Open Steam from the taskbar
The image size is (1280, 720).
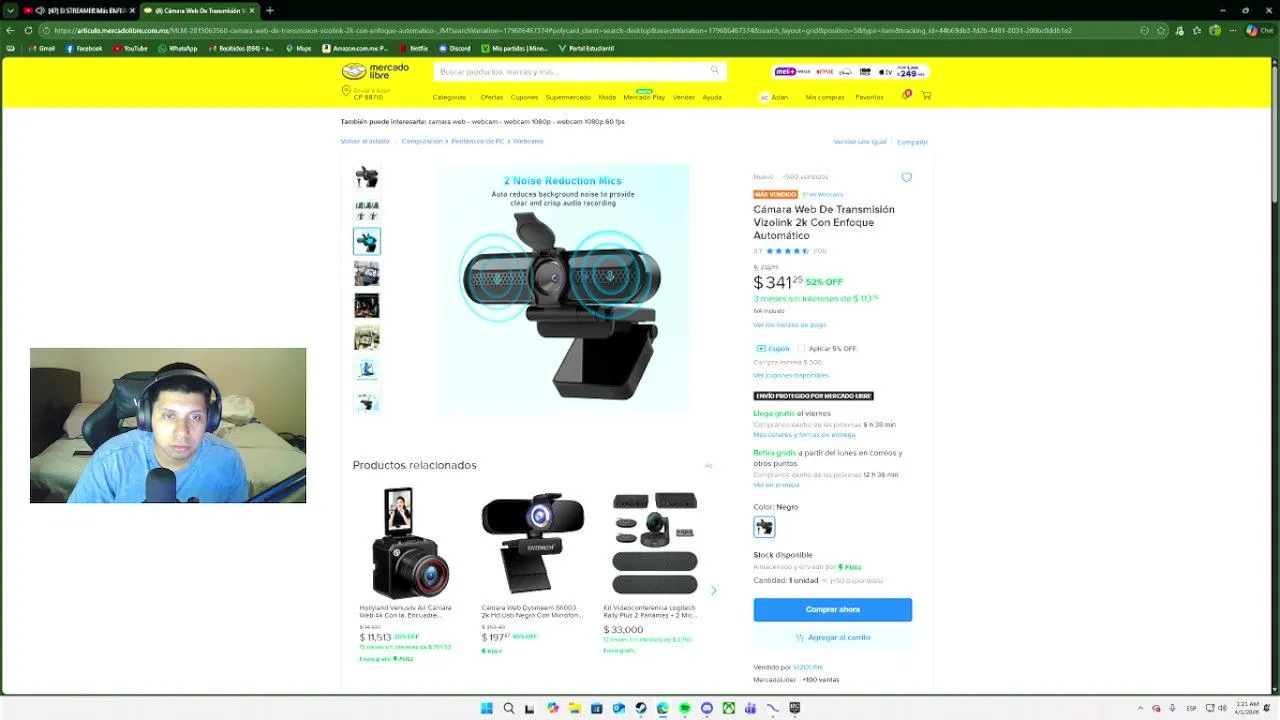click(640, 708)
